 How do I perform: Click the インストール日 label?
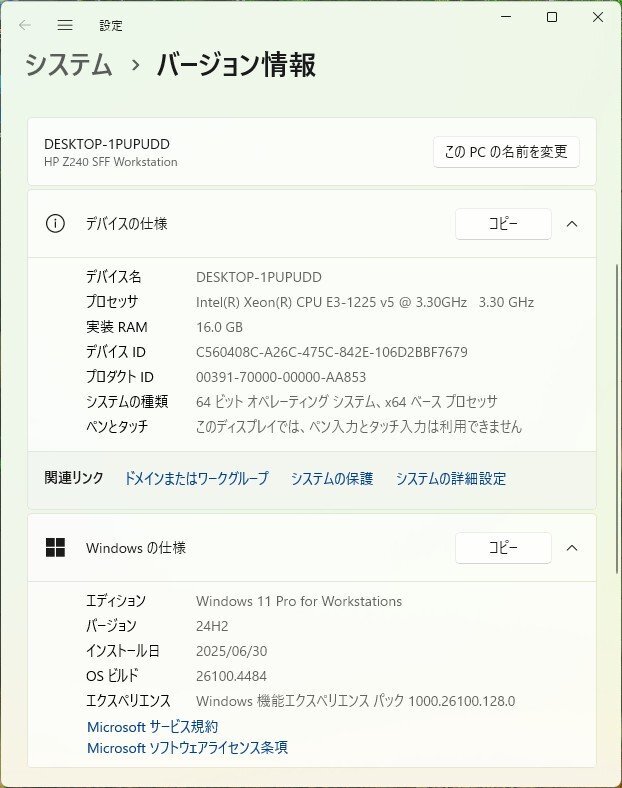coord(123,651)
